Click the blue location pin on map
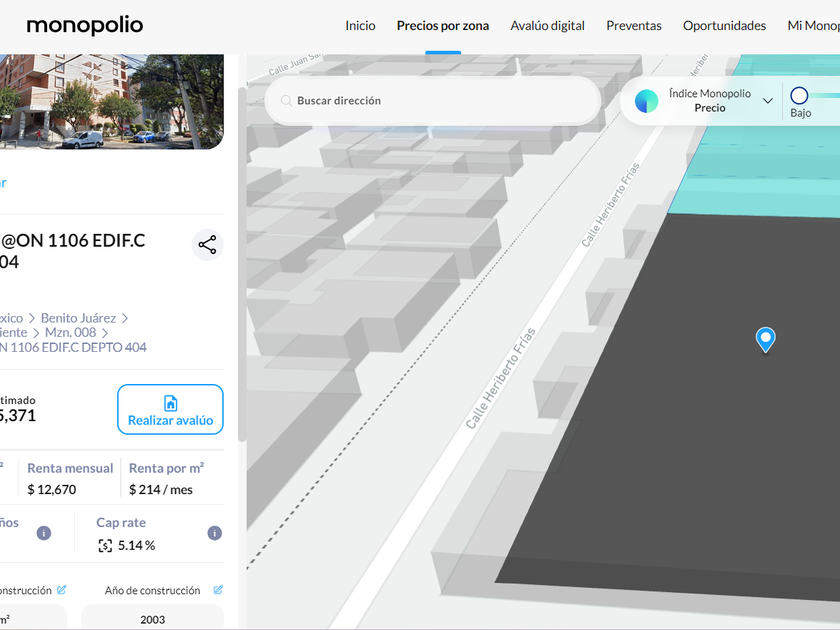Screen dimensions: 840x630 pyautogui.click(x=765, y=340)
